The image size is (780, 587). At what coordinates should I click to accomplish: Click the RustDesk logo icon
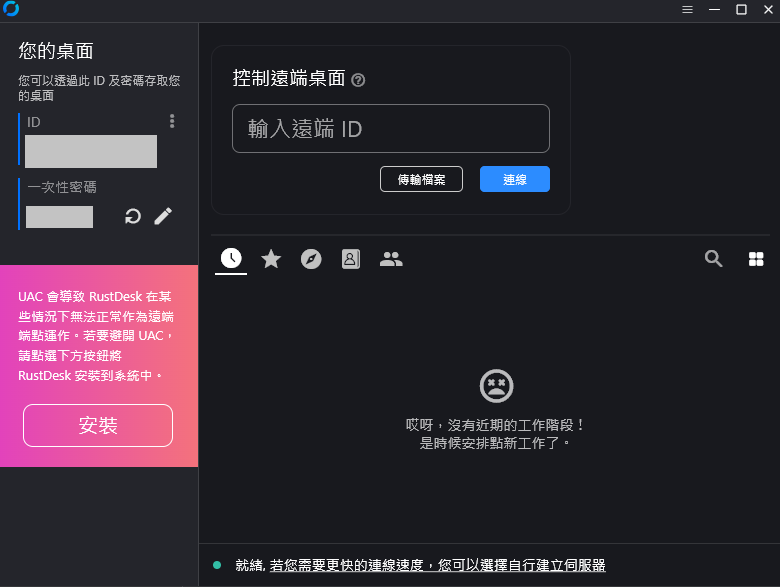coord(10,8)
